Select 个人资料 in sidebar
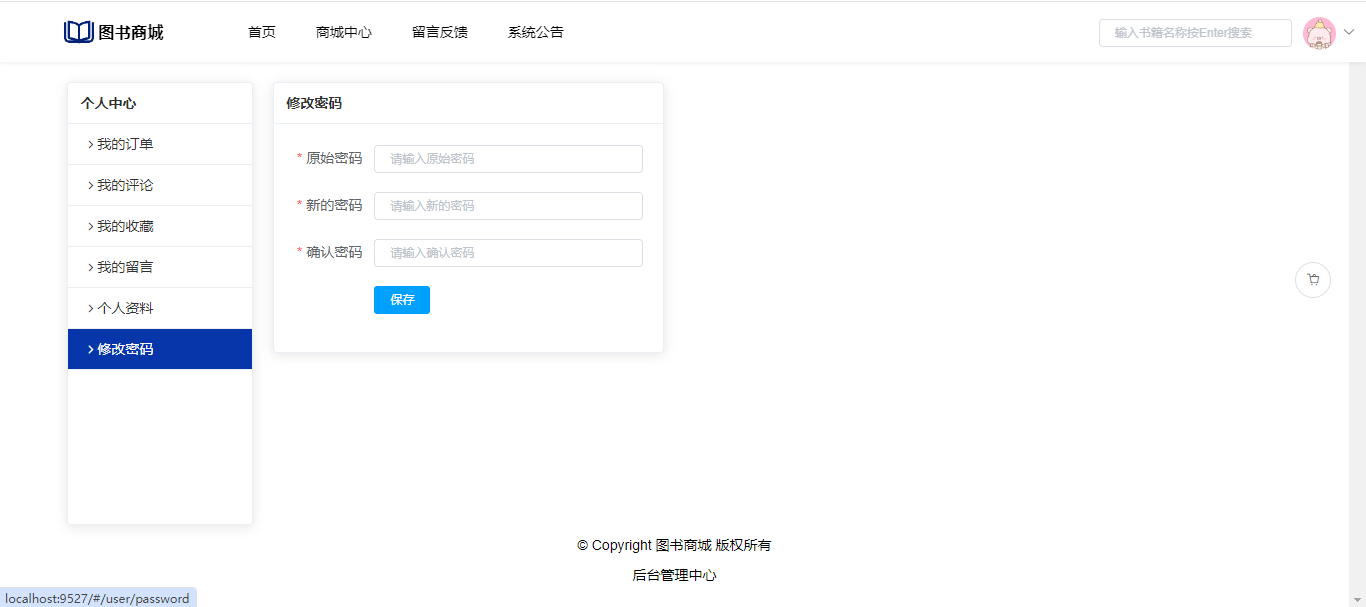The width and height of the screenshot is (1366, 607). point(160,308)
